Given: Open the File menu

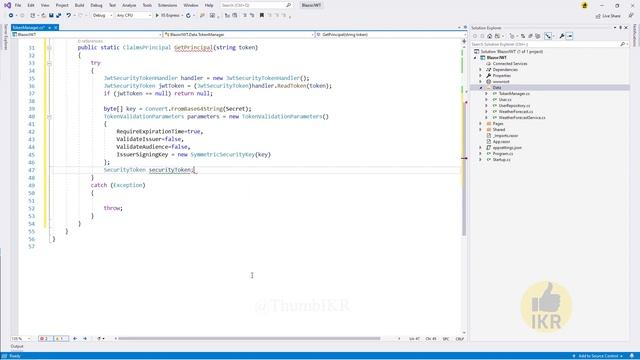Looking at the screenshot, I should pyautogui.click(x=18, y=5).
